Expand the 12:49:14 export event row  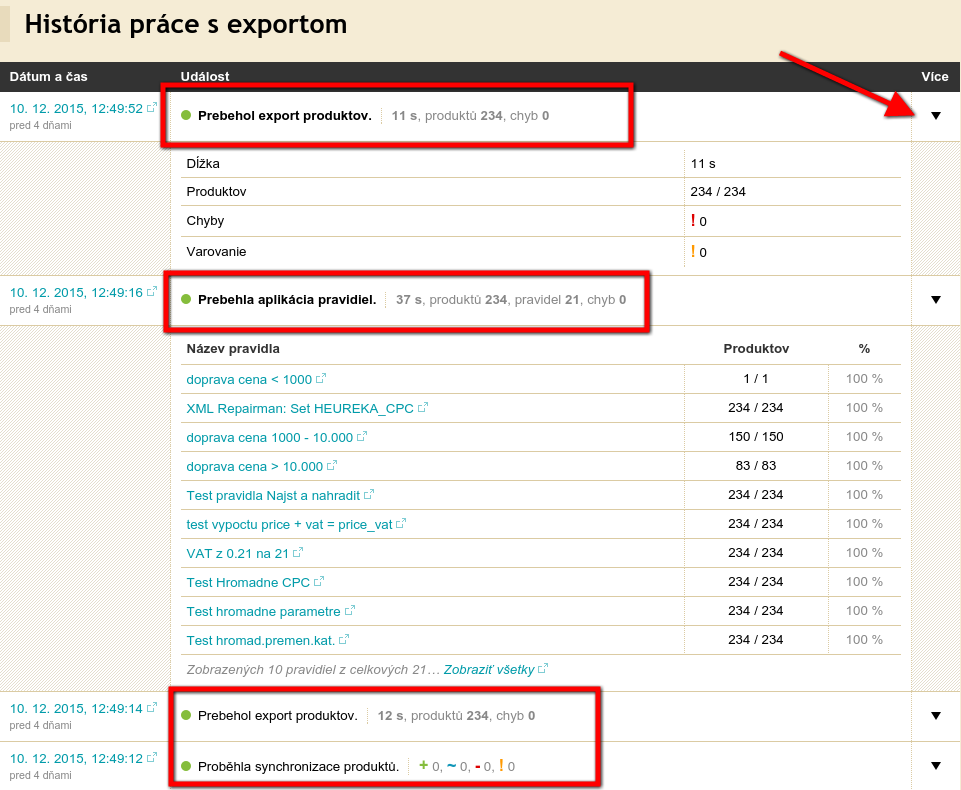pos(936,716)
